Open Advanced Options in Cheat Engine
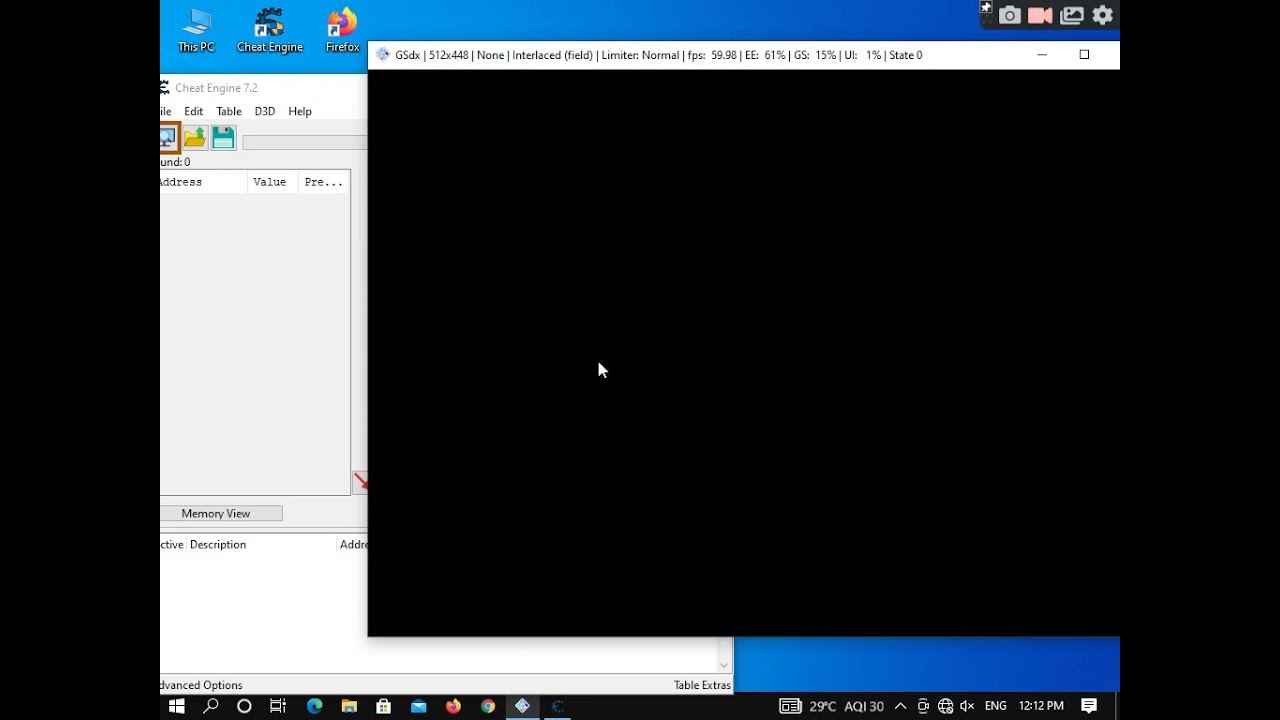The width and height of the screenshot is (1280, 720). (x=201, y=685)
